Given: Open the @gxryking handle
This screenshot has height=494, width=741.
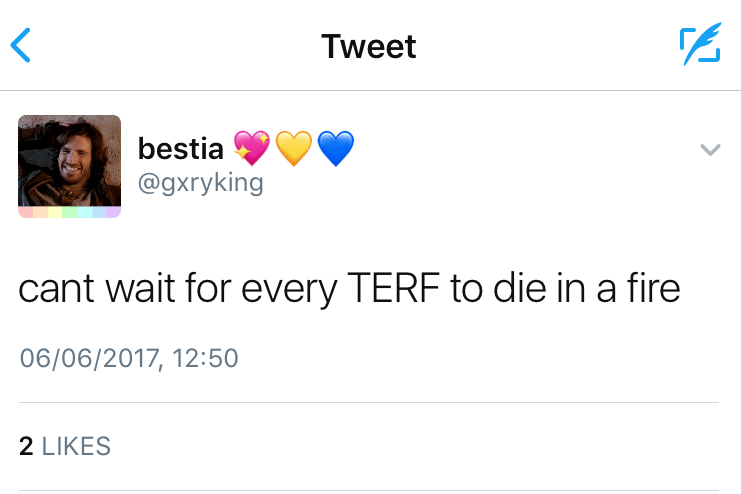Looking at the screenshot, I should 200,184.
